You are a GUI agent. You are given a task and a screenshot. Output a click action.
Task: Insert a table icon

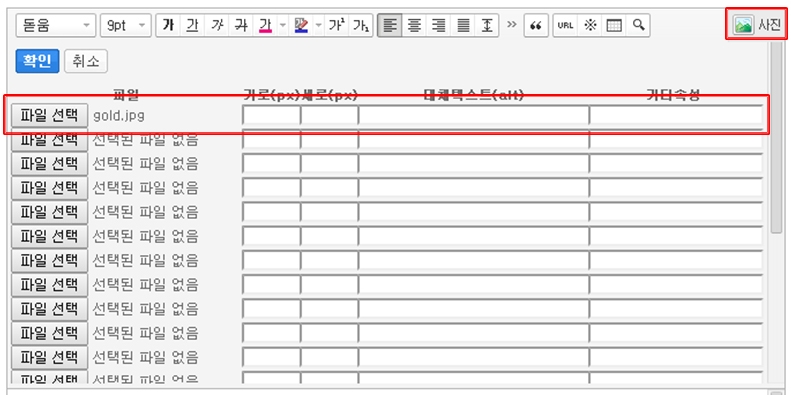613,25
